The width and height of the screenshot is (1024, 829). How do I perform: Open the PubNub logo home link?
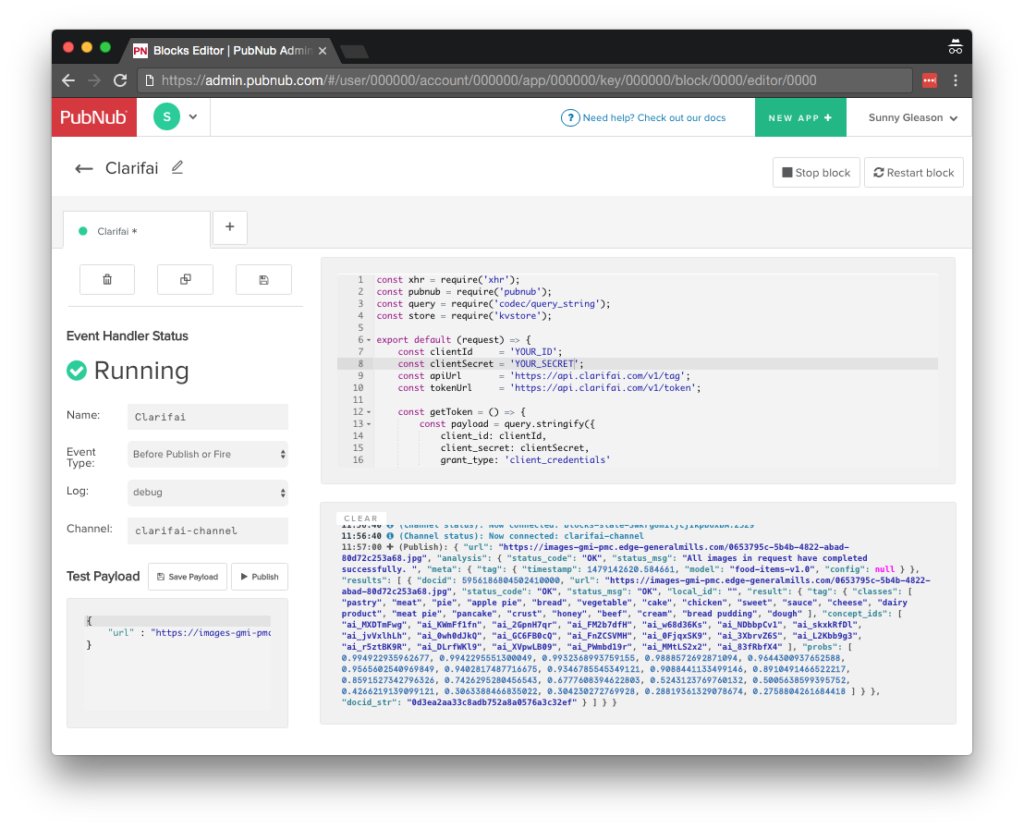[x=94, y=118]
